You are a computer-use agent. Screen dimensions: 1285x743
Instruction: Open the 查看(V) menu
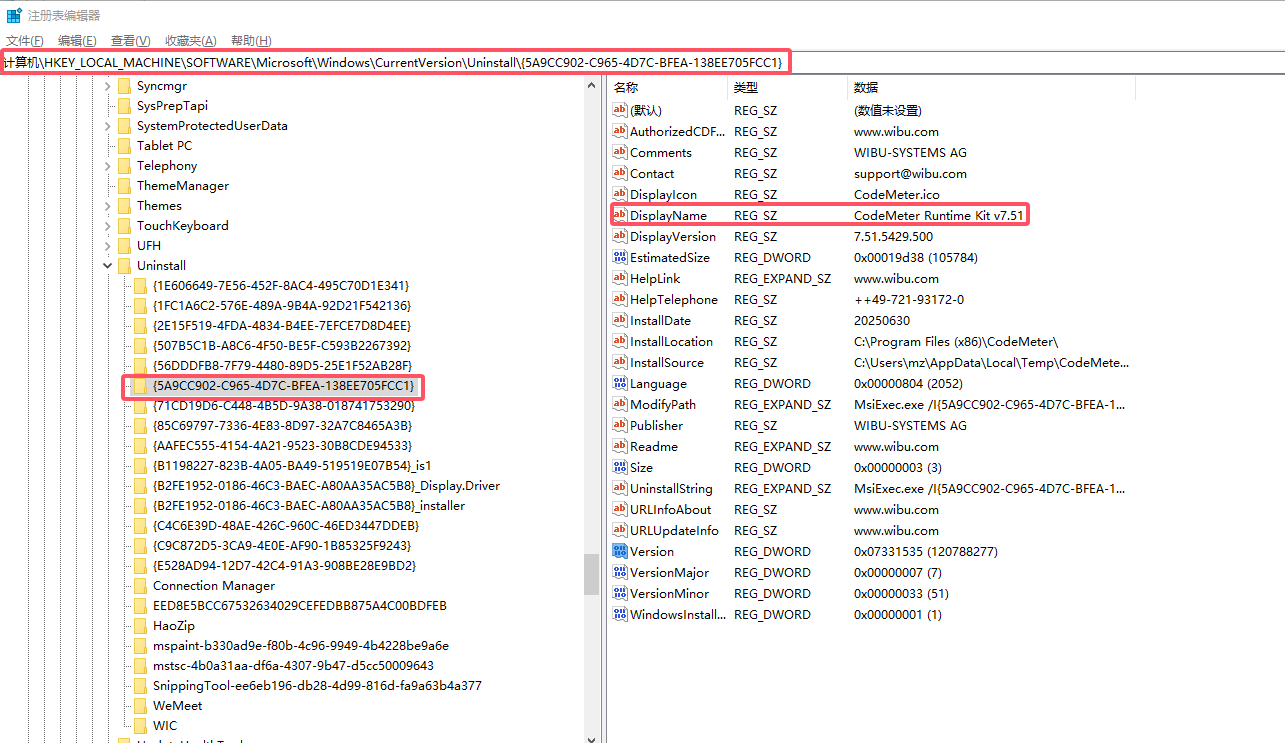130,40
